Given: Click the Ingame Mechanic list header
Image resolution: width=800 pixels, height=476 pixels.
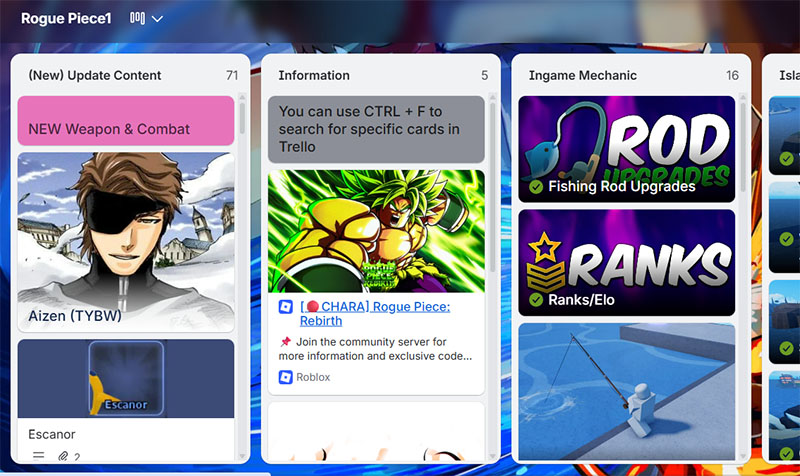Looking at the screenshot, I should point(583,75).
